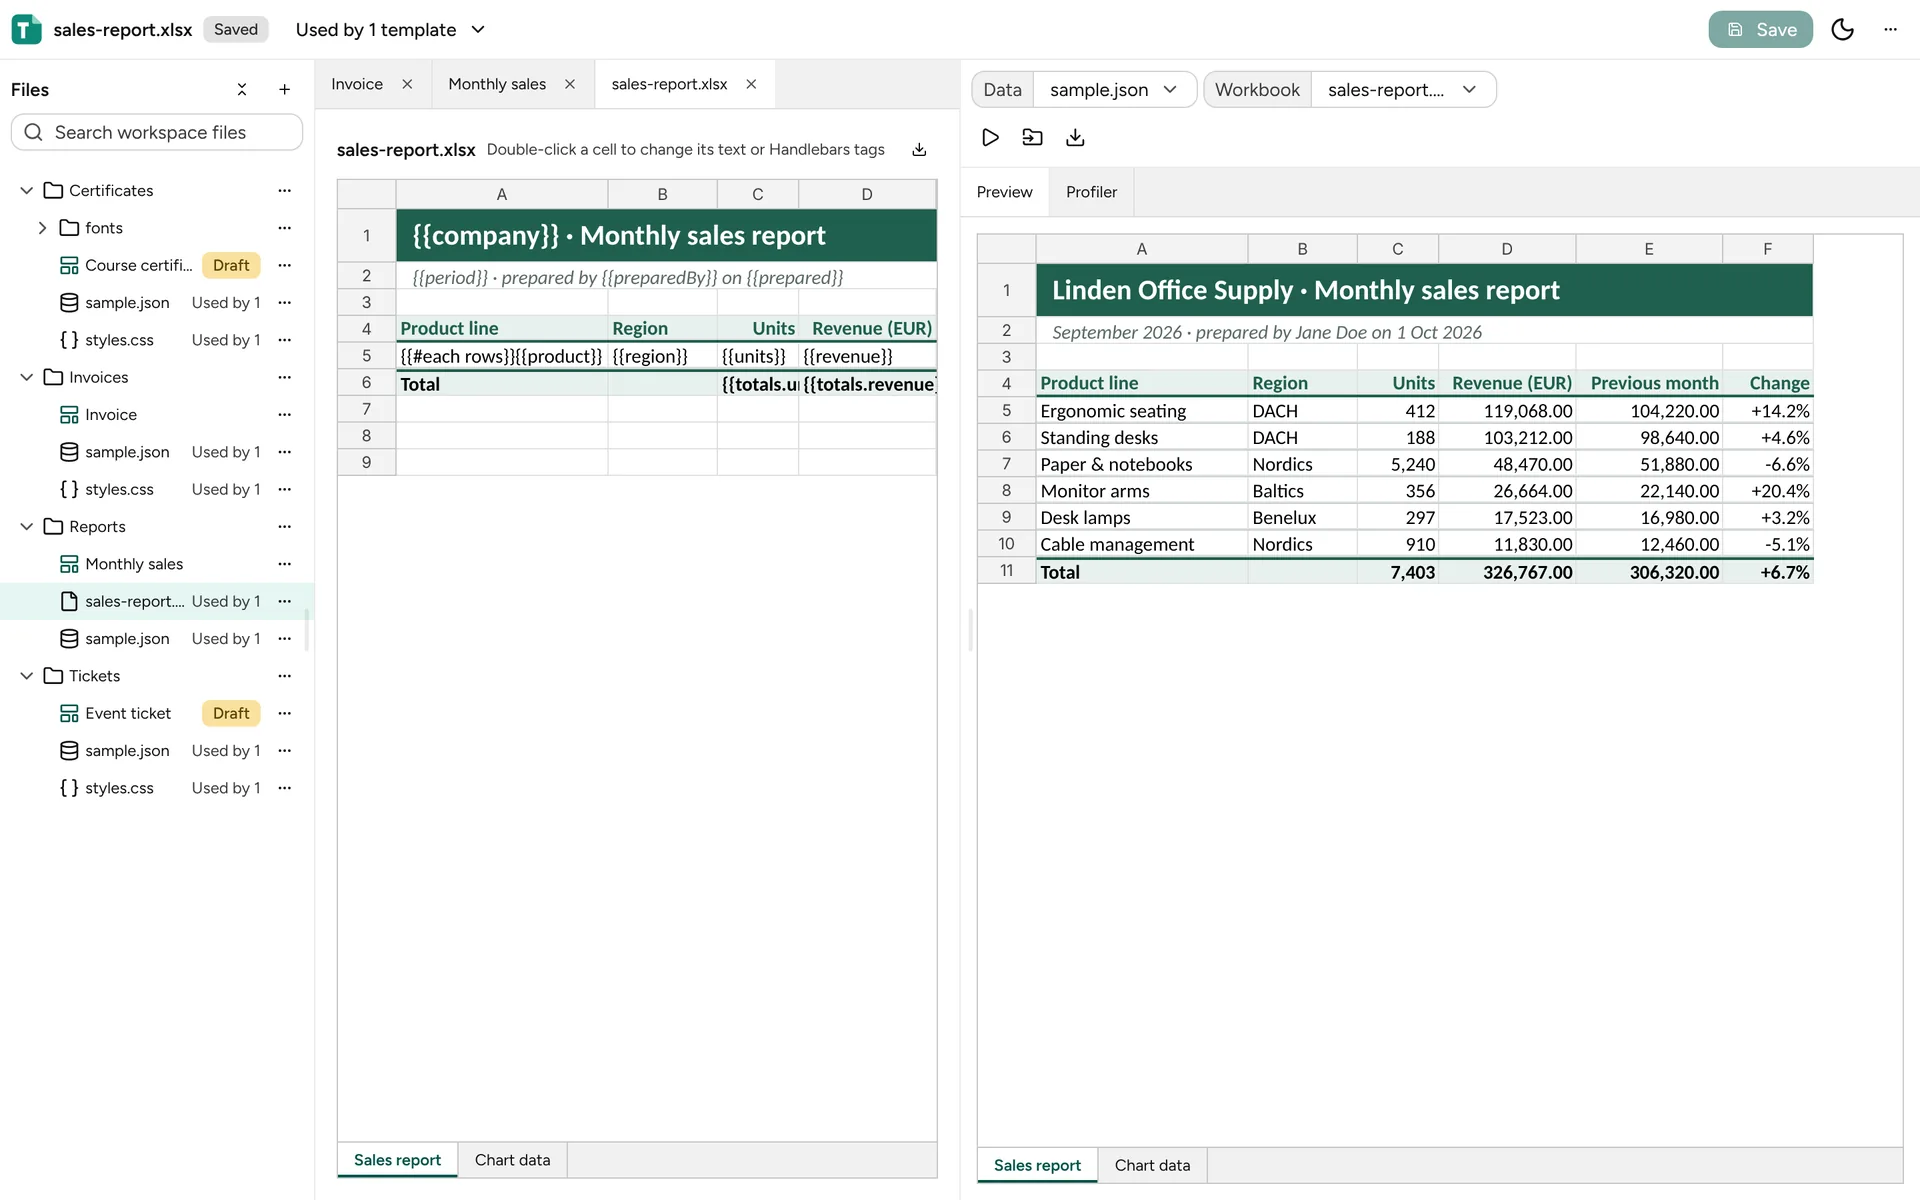1920x1200 pixels.
Task: Open the top-right more options menu
Action: tap(1890, 30)
